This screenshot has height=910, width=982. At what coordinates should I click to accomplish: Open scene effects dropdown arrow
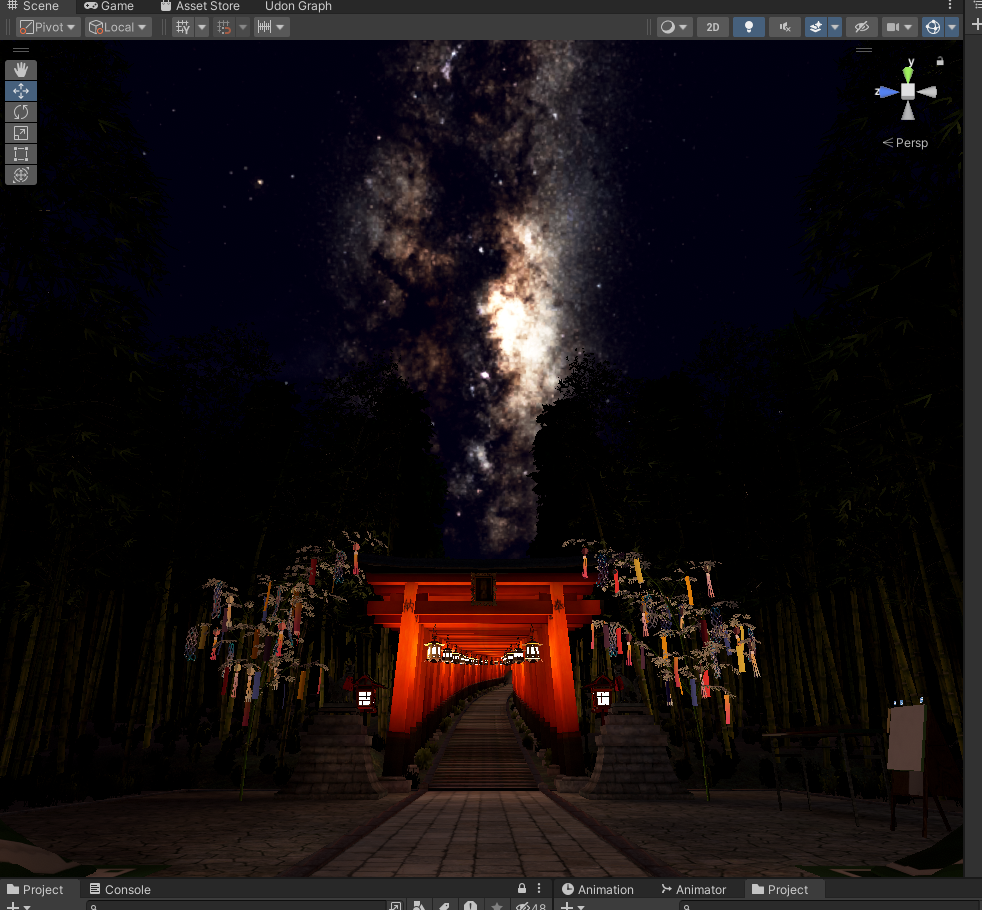coord(835,27)
